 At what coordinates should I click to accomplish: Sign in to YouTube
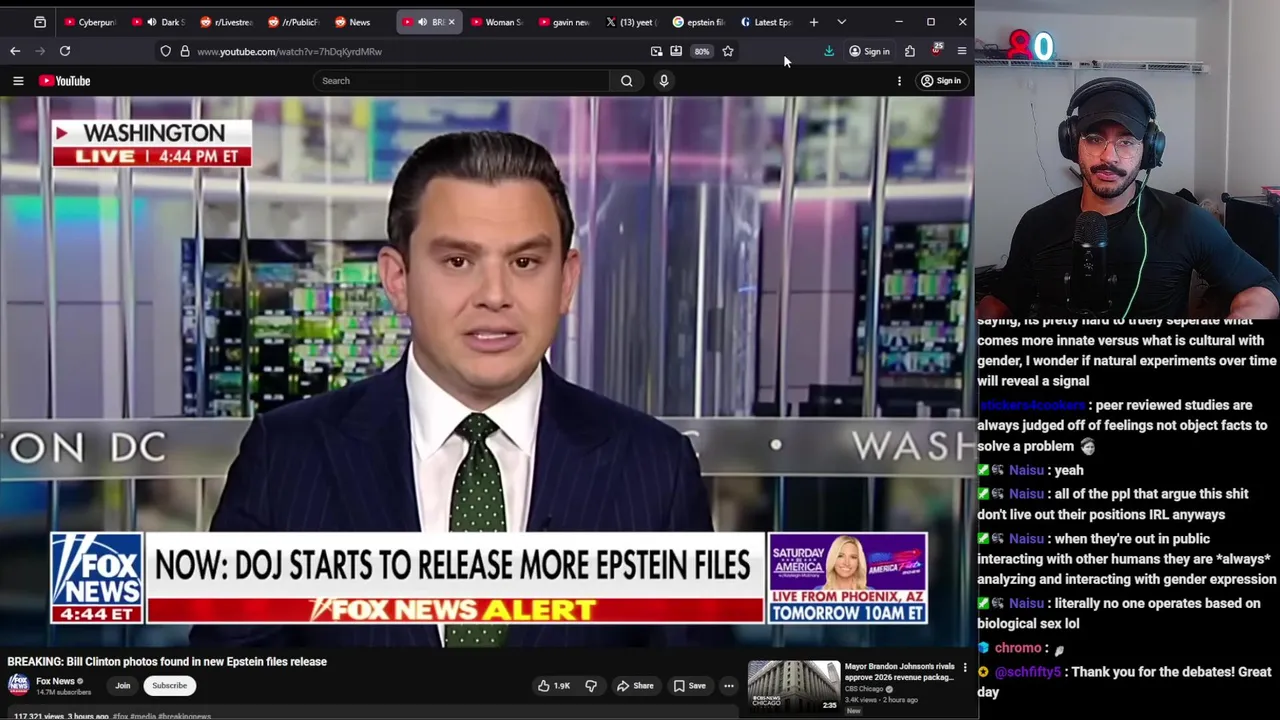click(x=941, y=81)
